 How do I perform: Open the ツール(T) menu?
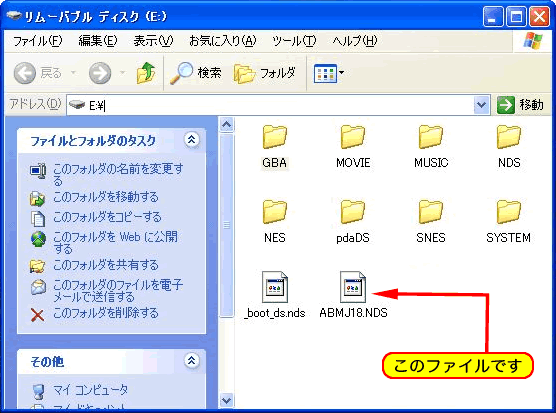[294, 41]
